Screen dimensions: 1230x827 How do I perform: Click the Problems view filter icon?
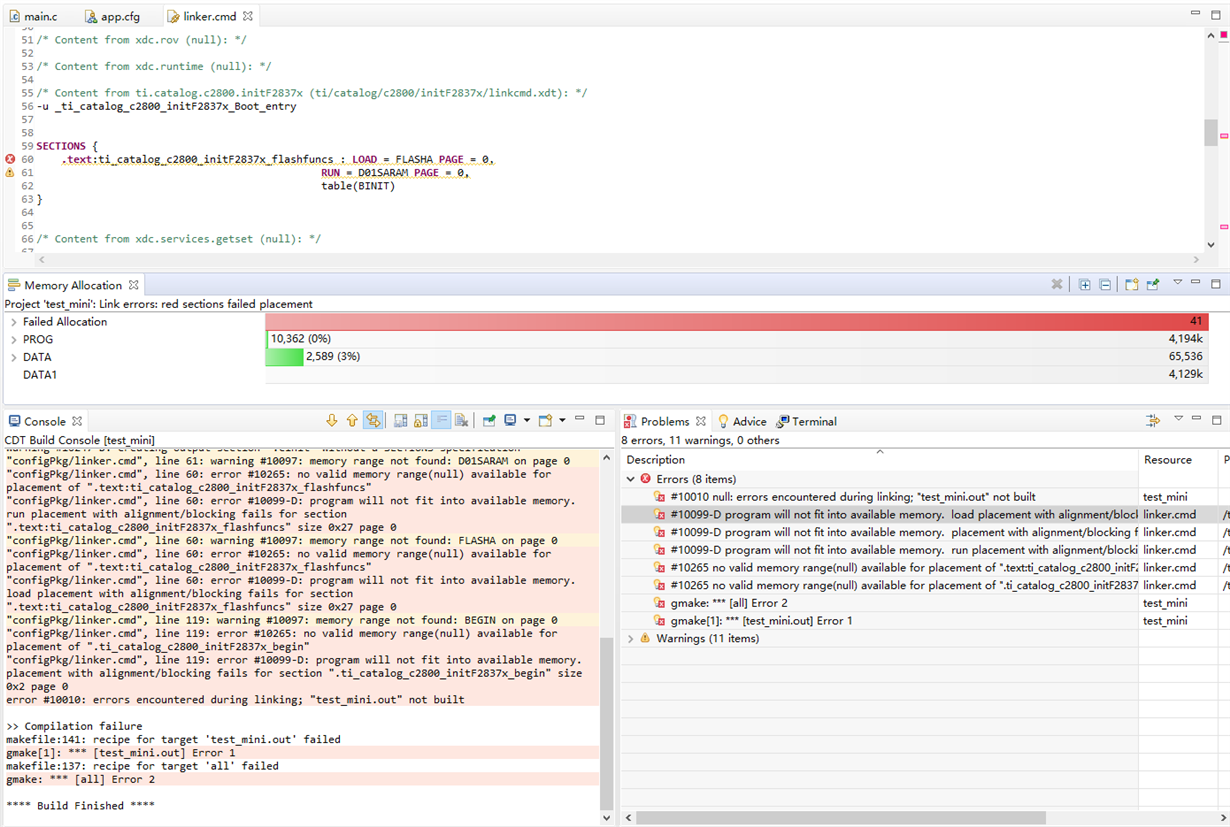tap(1153, 421)
